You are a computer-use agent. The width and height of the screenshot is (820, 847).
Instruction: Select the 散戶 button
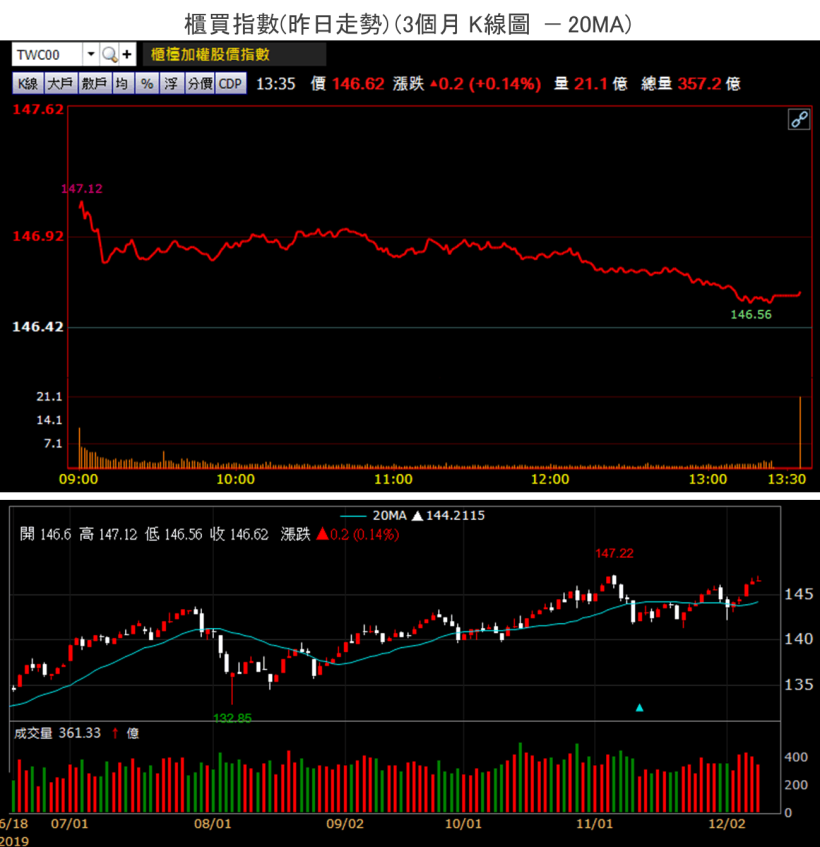point(95,84)
